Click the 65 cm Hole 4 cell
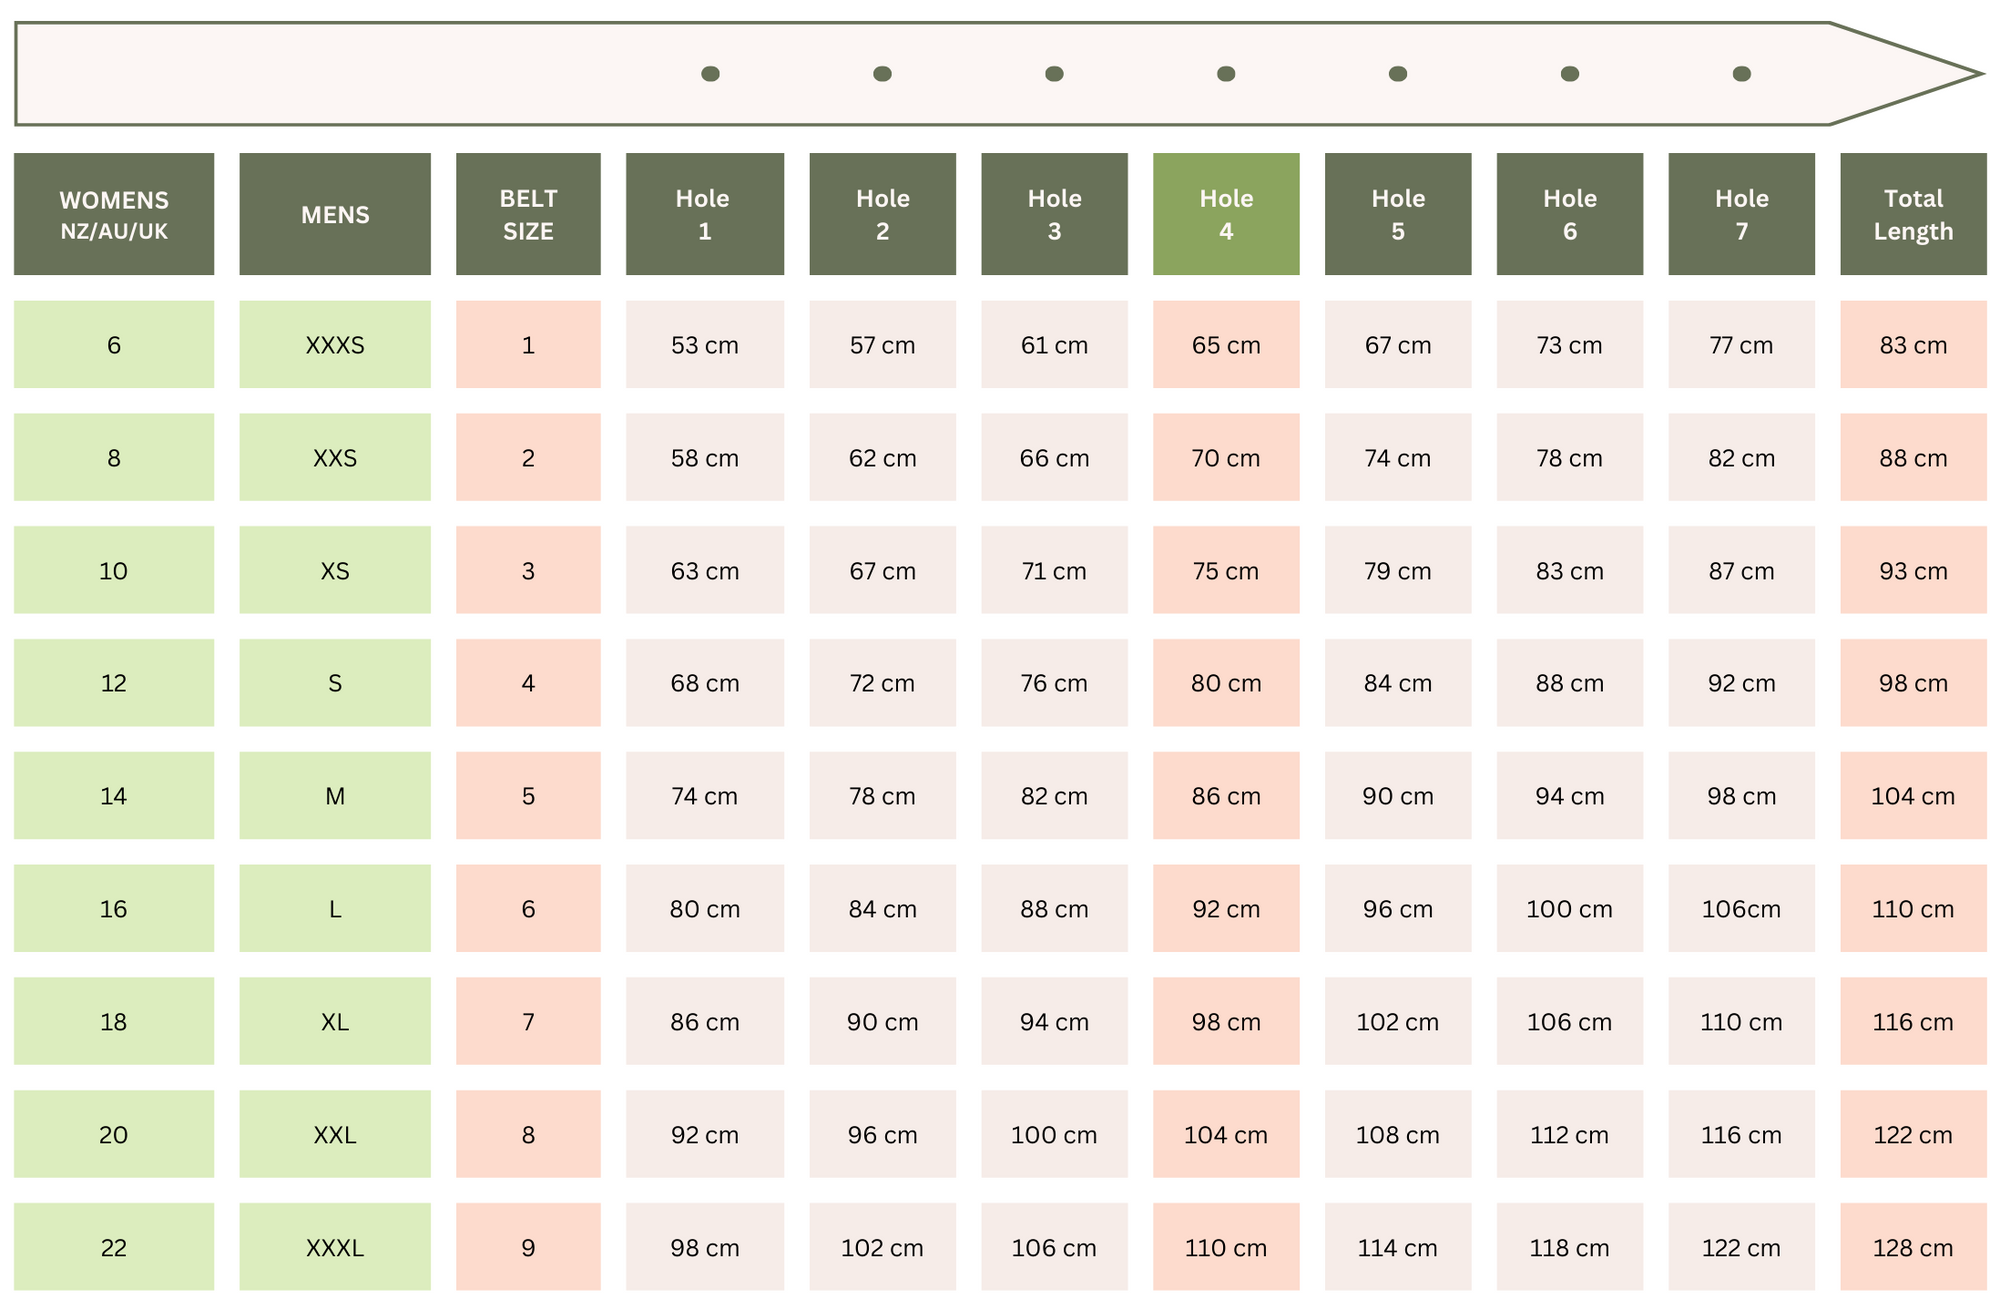Screen dimensions: 2000x1310 coord(1226,345)
